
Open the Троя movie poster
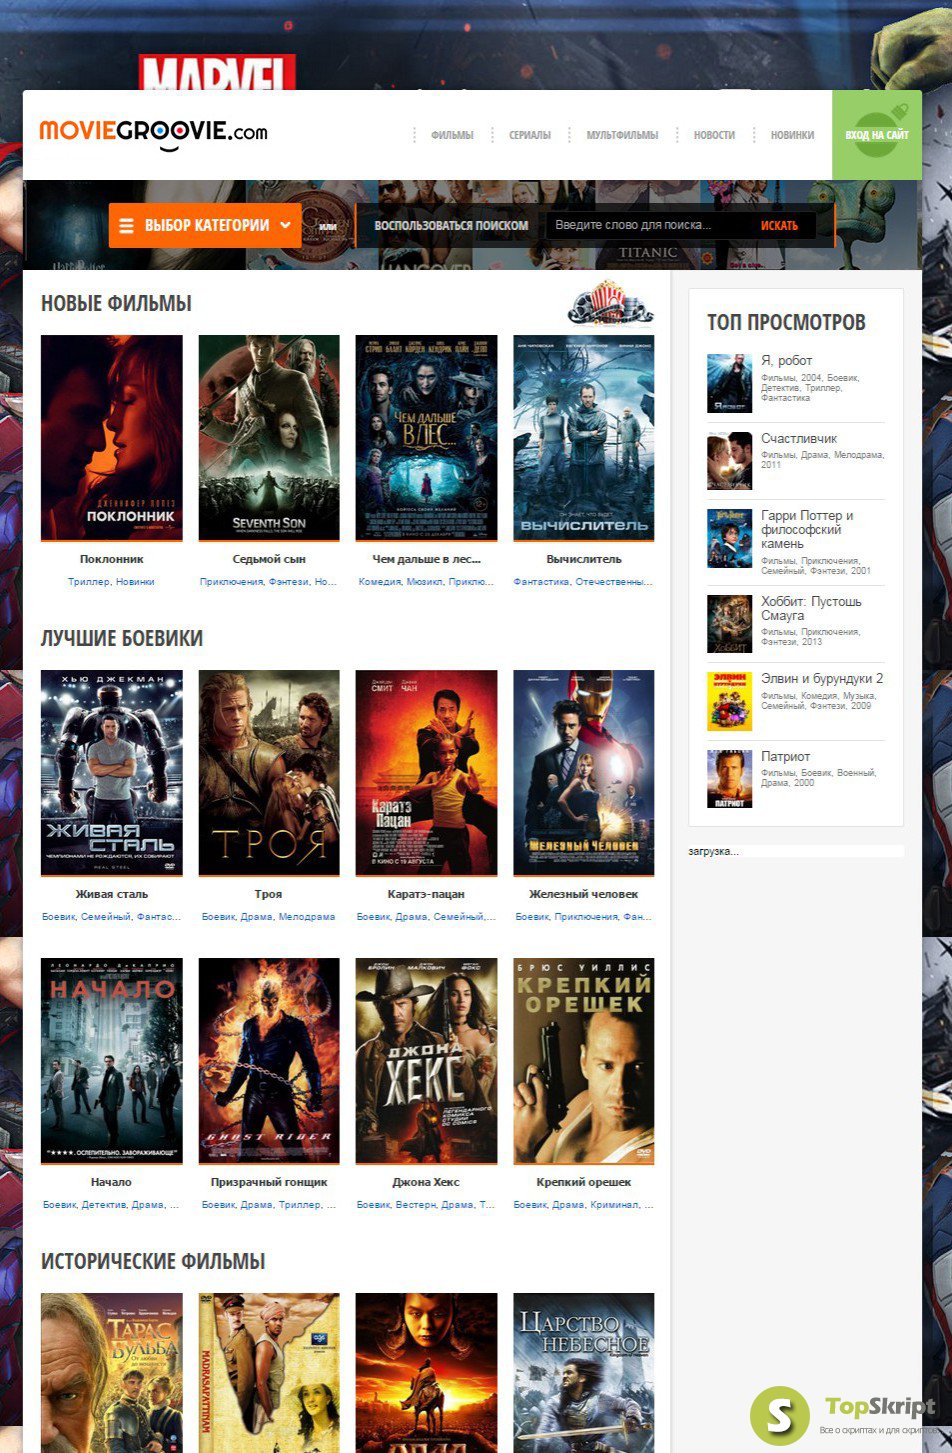click(x=269, y=773)
